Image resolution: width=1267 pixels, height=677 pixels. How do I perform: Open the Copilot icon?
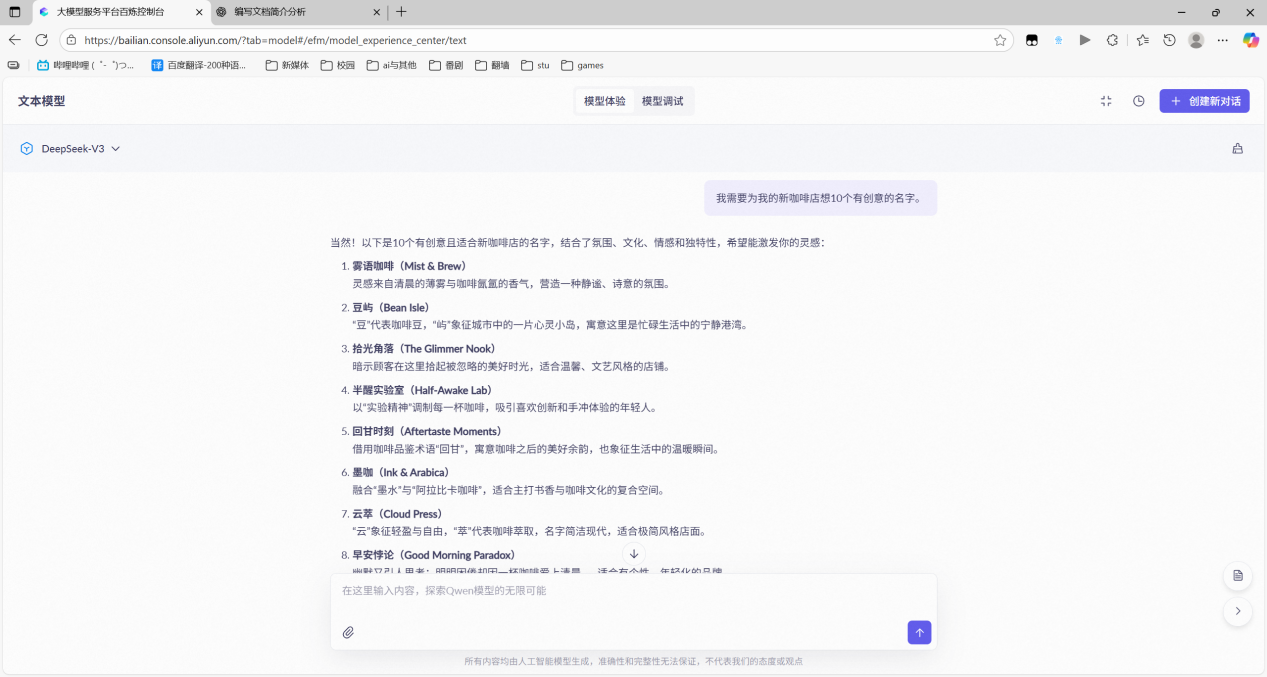coord(1250,40)
